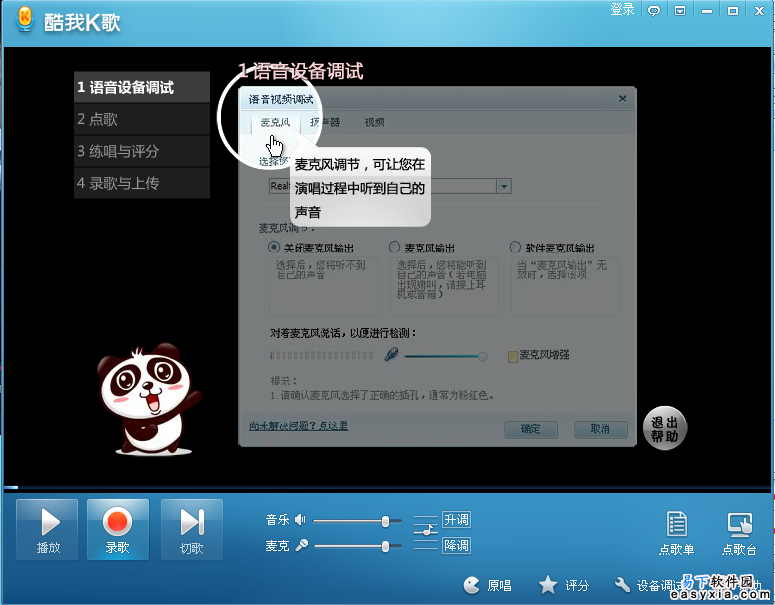Click the microphone detection level meter

pyautogui.click(x=321, y=355)
